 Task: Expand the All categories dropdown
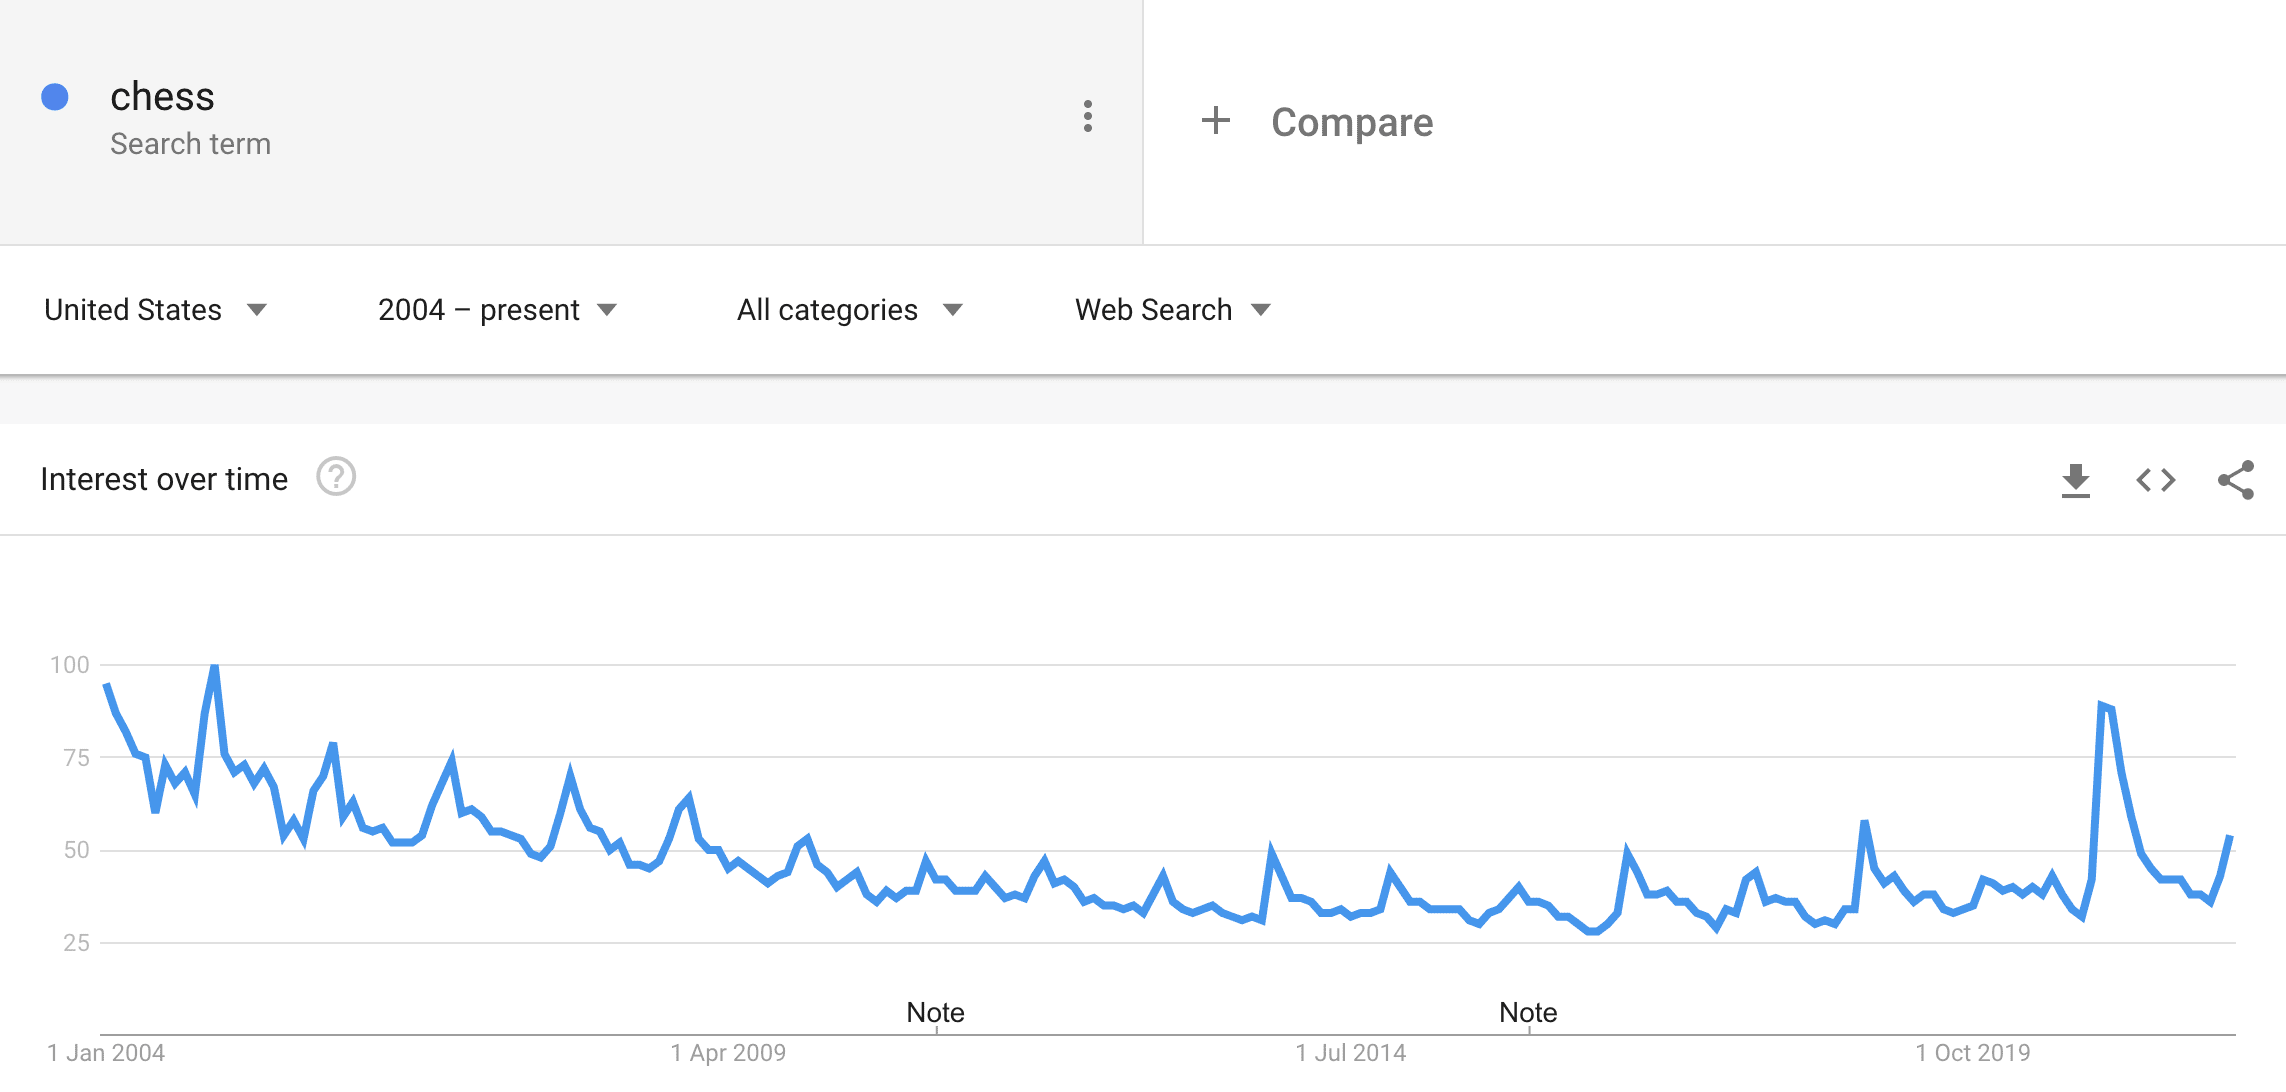click(850, 310)
